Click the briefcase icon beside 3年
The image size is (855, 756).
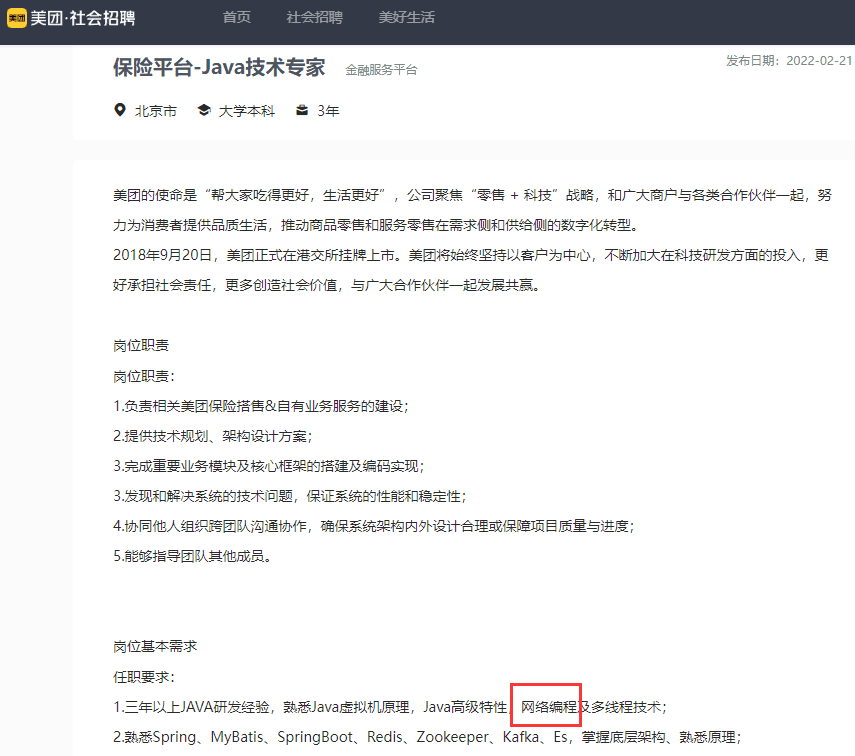point(302,110)
